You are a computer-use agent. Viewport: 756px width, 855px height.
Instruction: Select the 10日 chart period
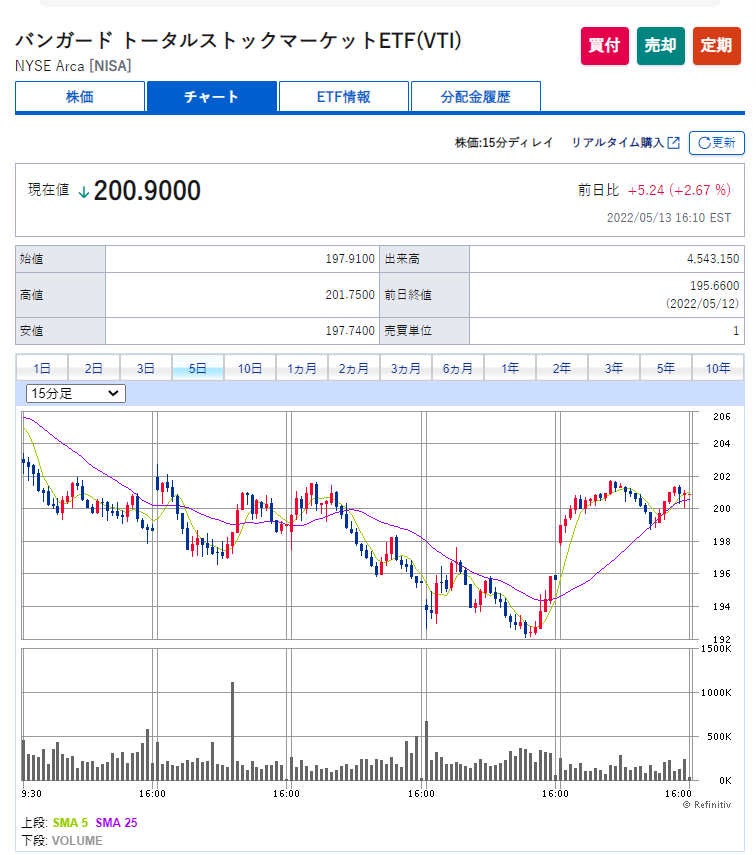click(x=250, y=368)
